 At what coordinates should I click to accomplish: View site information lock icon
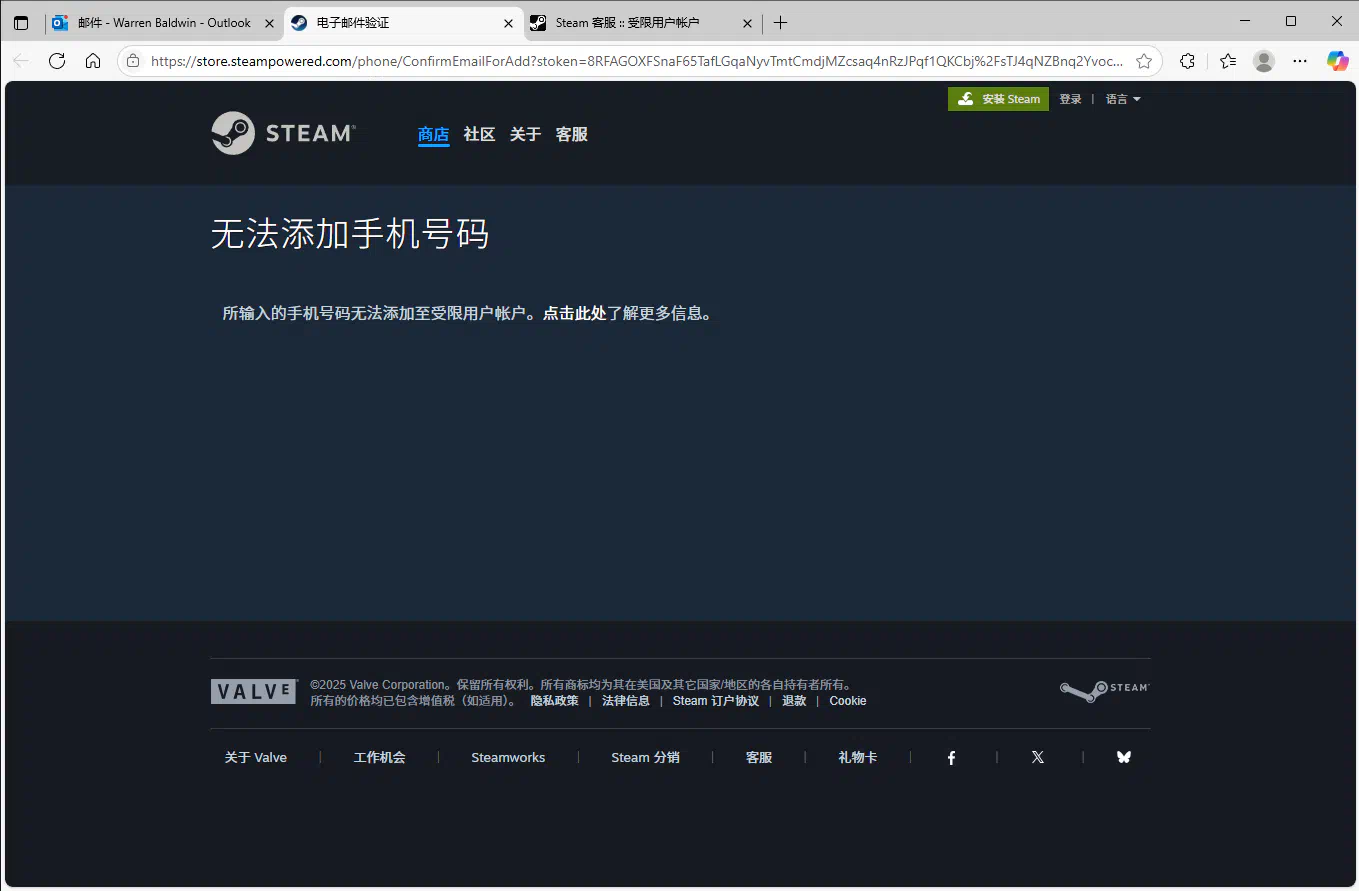(x=133, y=61)
